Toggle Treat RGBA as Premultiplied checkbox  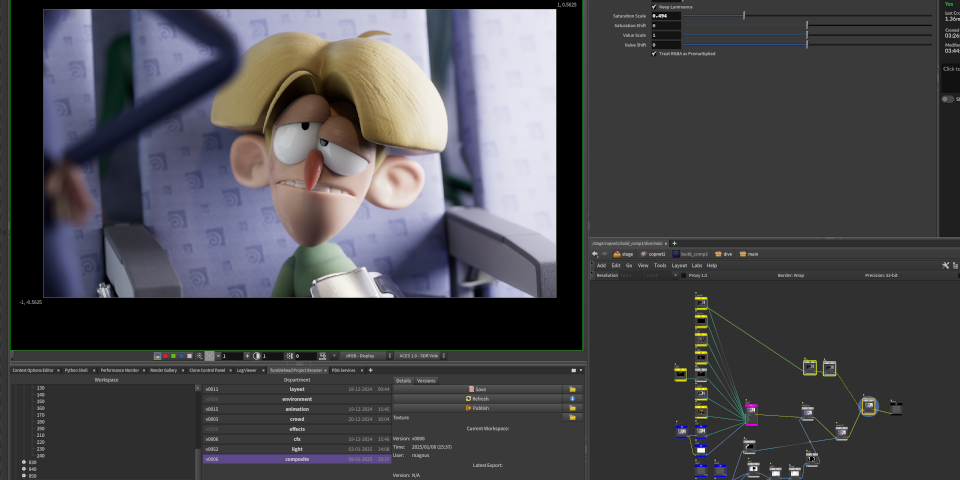pyautogui.click(x=654, y=53)
